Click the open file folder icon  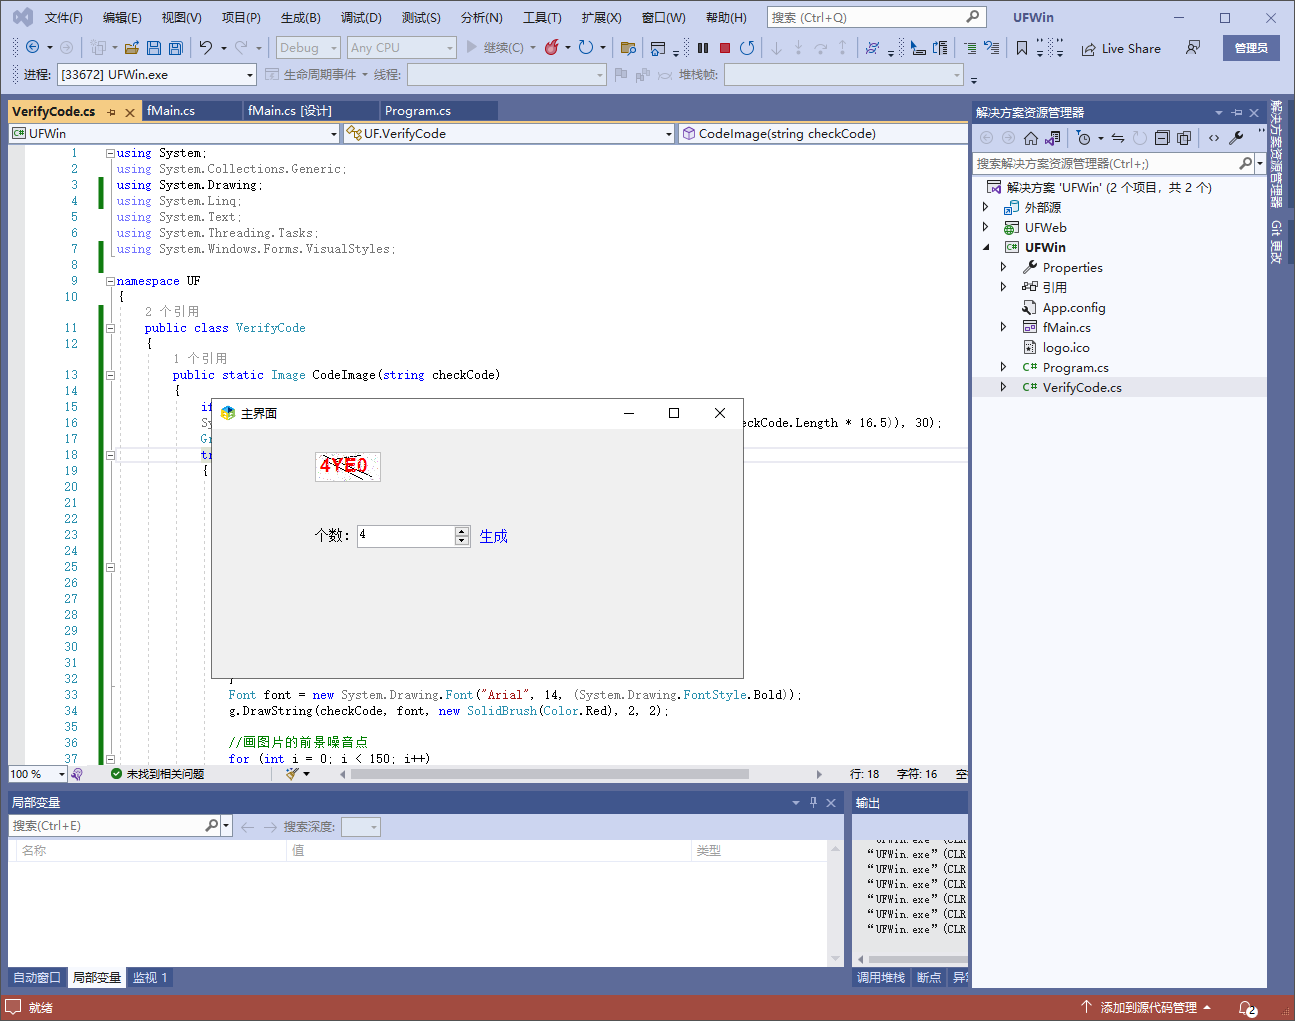[x=131, y=47]
